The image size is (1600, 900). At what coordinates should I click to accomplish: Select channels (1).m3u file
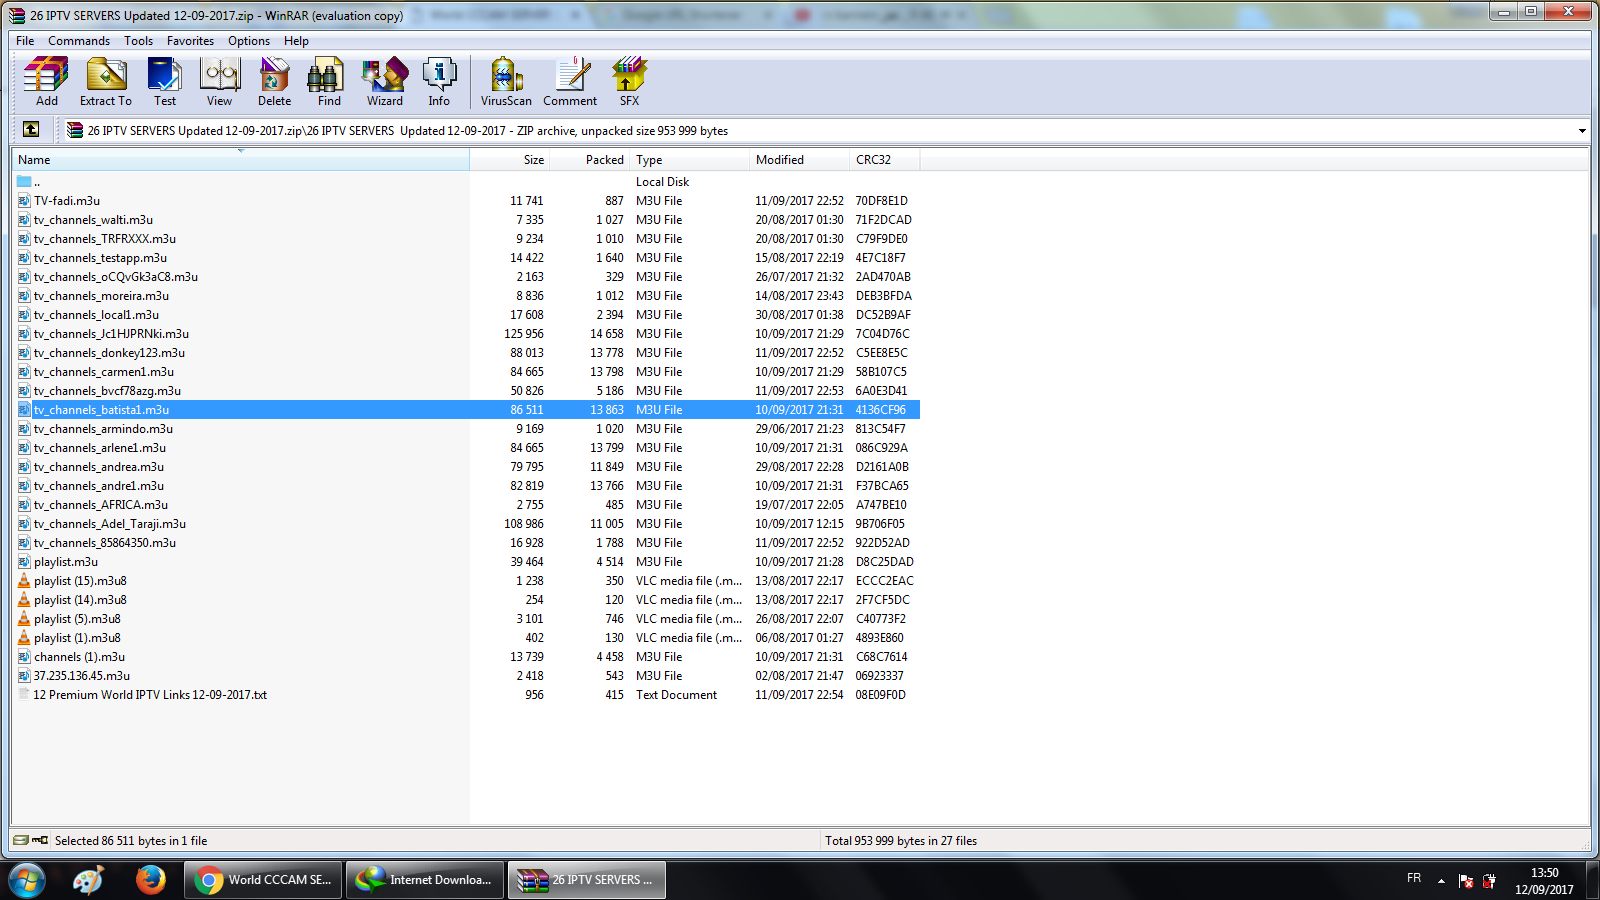pos(79,657)
